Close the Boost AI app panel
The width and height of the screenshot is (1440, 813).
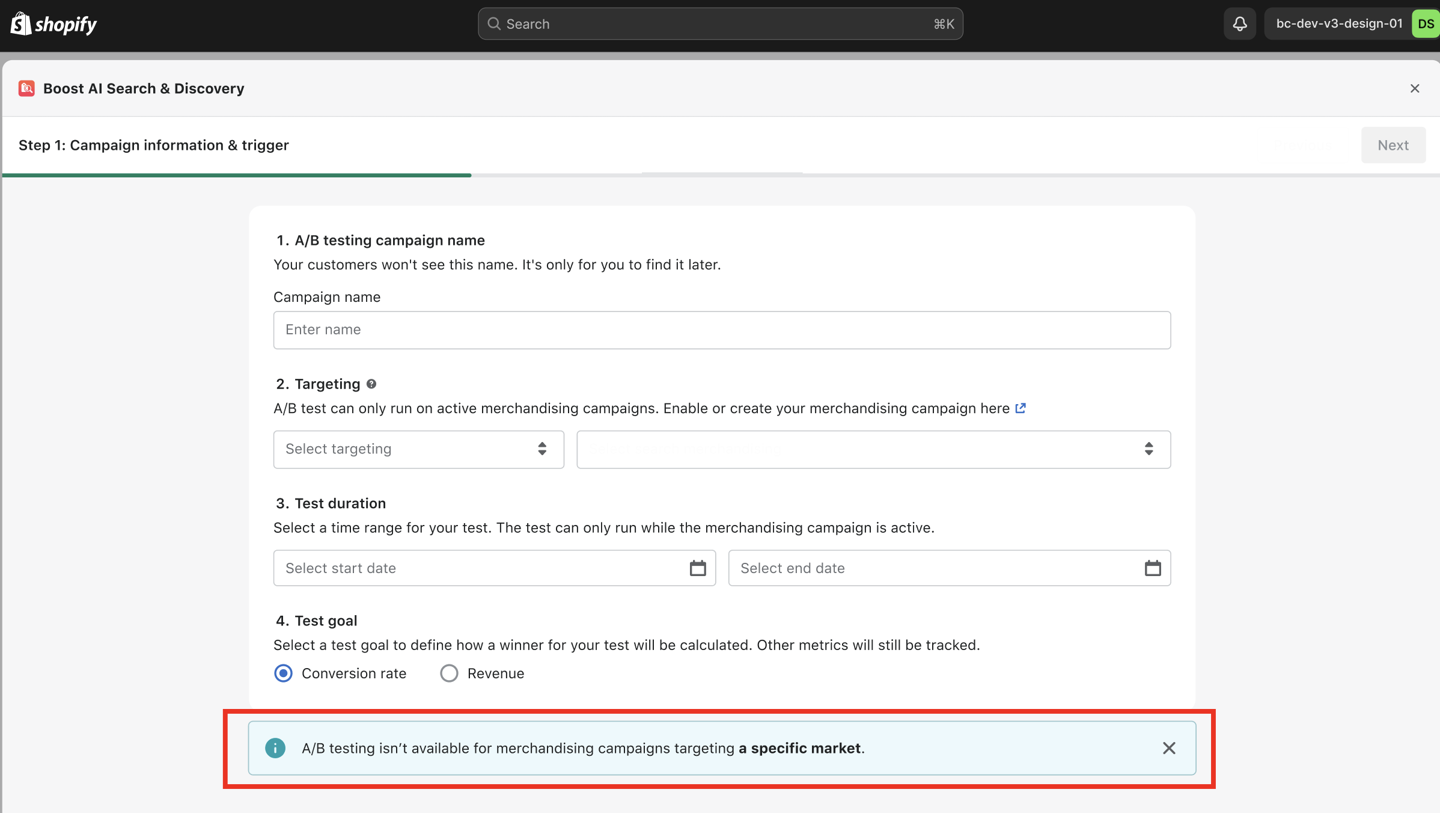tap(1415, 89)
